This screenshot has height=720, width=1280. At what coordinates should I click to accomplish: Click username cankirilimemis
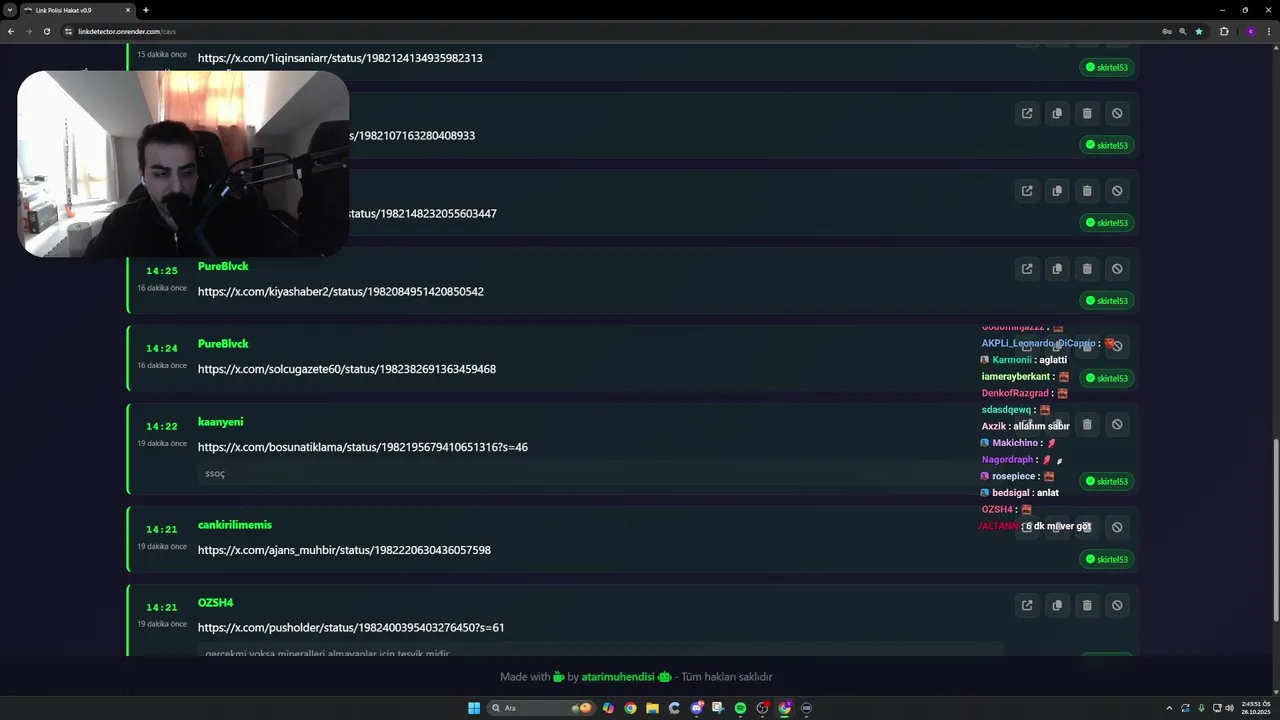pos(235,525)
